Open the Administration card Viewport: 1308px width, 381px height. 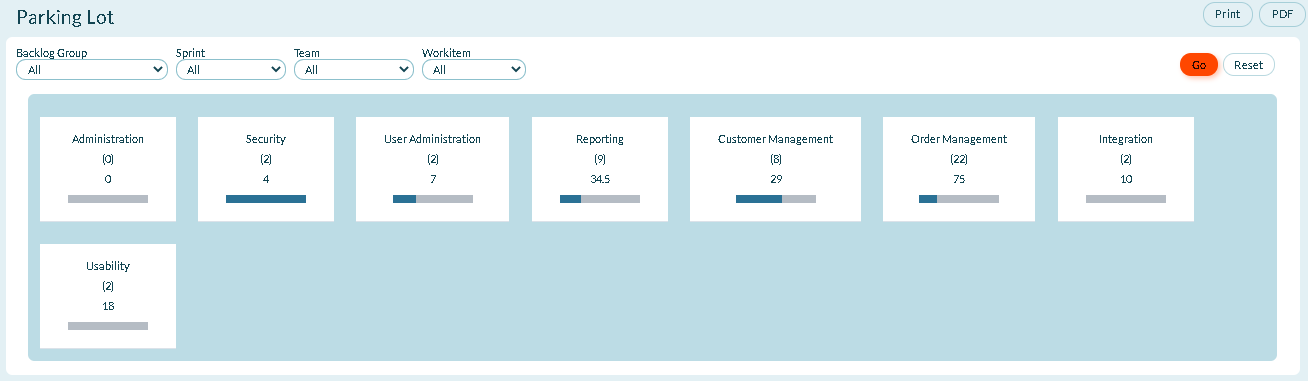108,169
